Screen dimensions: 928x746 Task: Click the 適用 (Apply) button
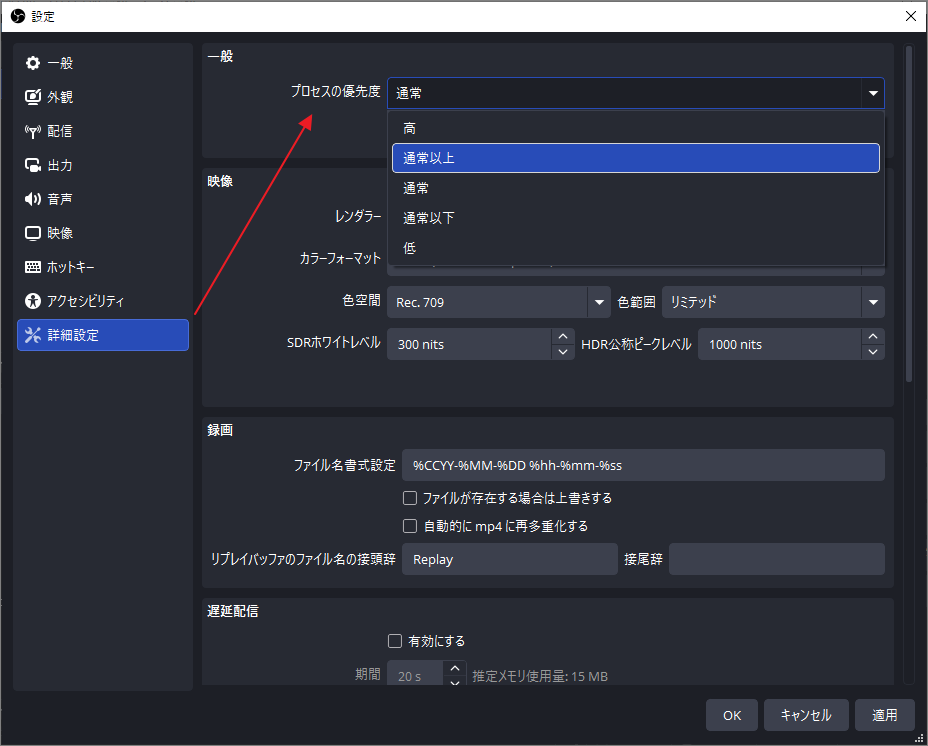[x=884, y=714]
